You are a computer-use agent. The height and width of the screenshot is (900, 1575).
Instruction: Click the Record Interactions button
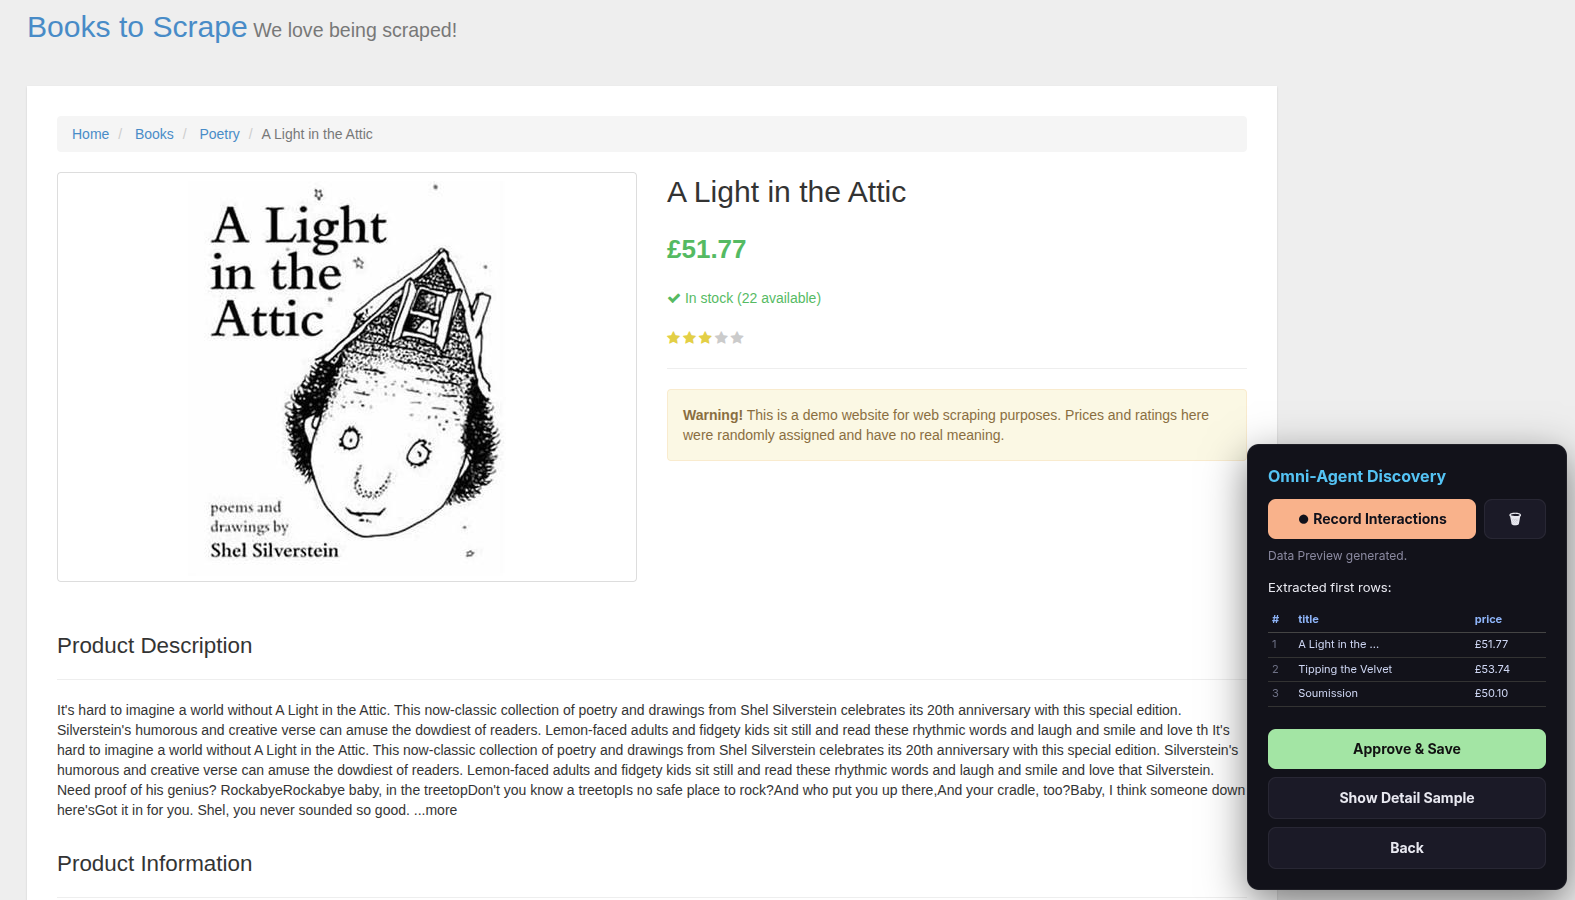tap(1371, 519)
